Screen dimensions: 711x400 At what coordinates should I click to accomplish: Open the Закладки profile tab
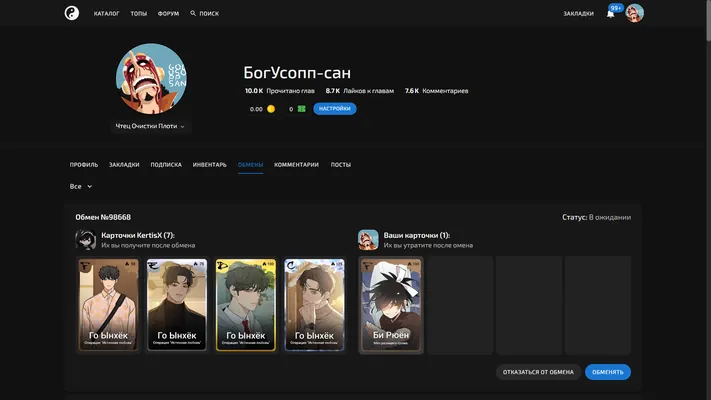[x=124, y=165]
